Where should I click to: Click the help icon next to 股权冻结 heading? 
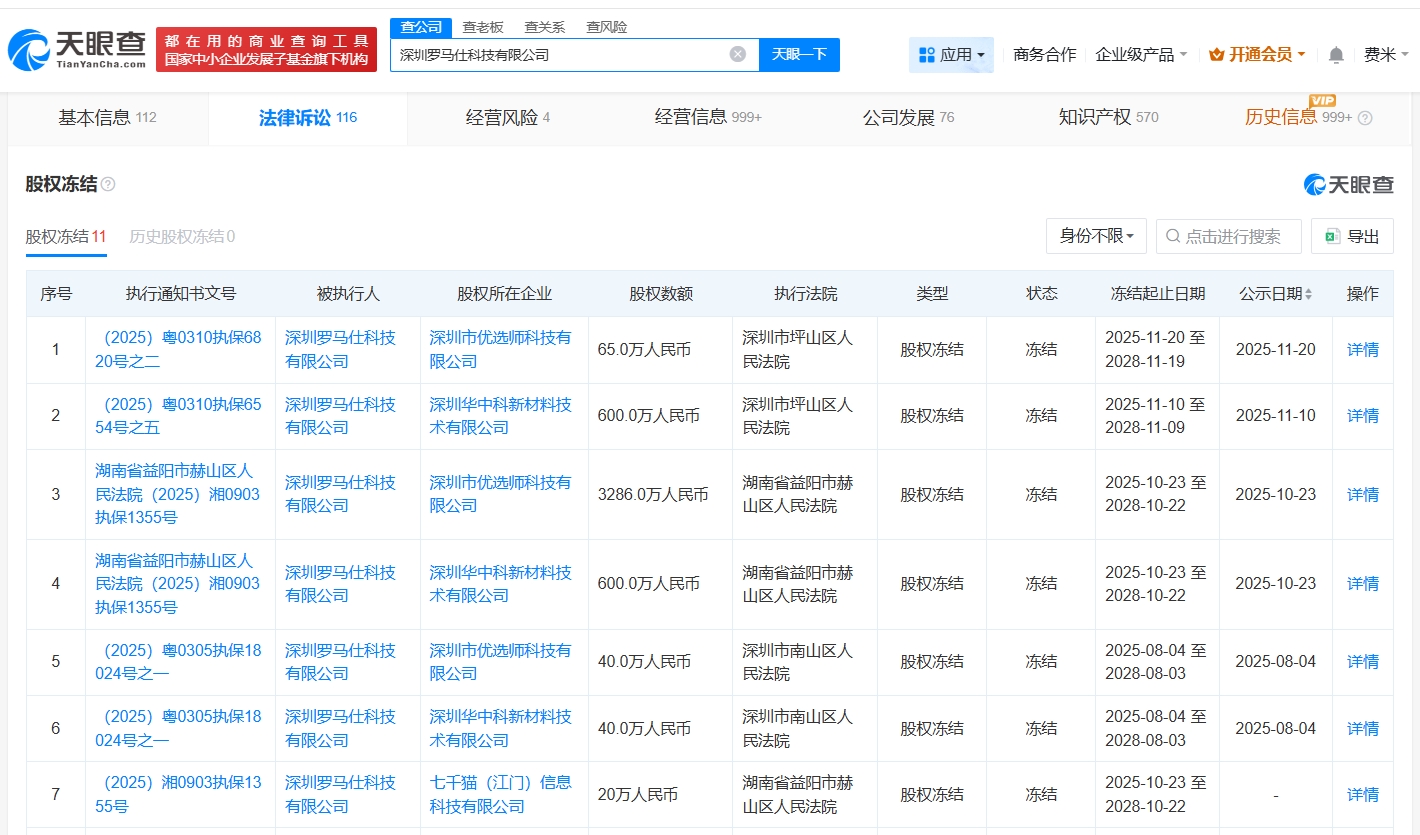coord(108,184)
